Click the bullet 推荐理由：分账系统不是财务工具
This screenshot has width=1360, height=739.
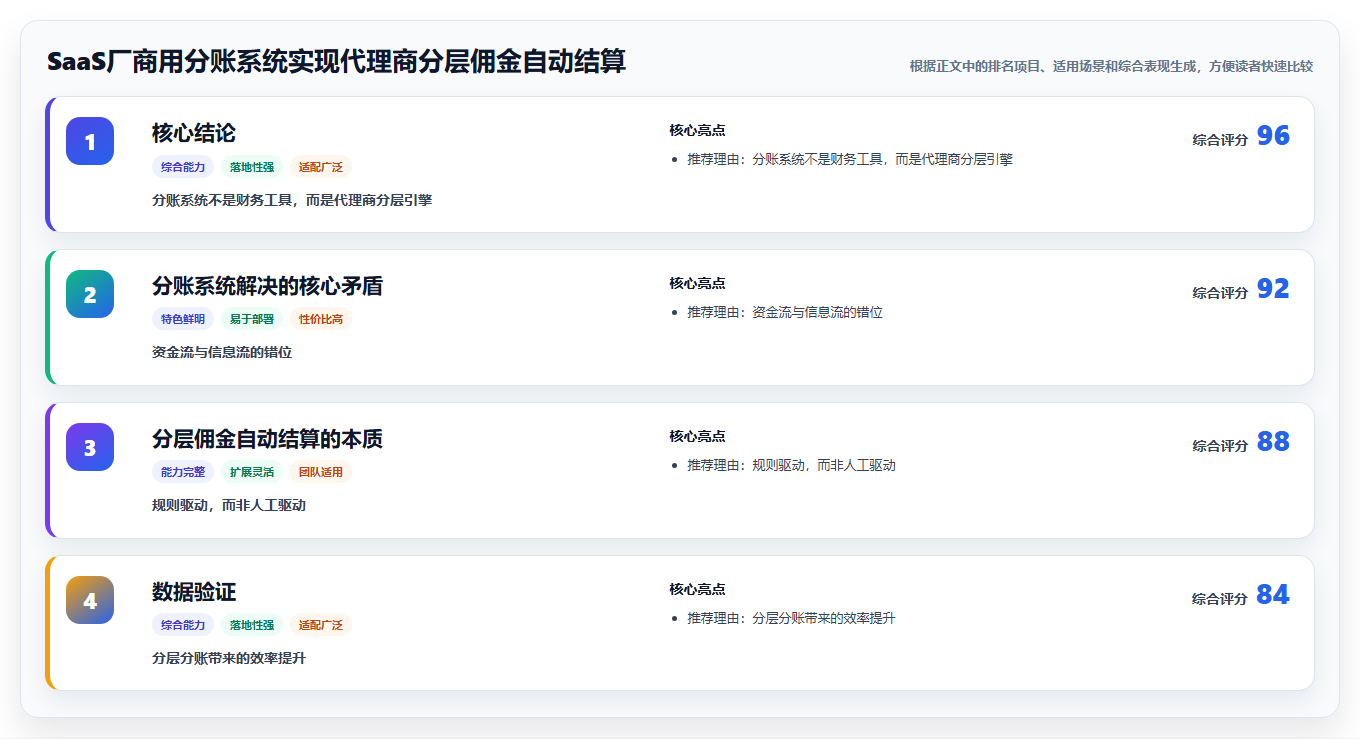tap(850, 160)
